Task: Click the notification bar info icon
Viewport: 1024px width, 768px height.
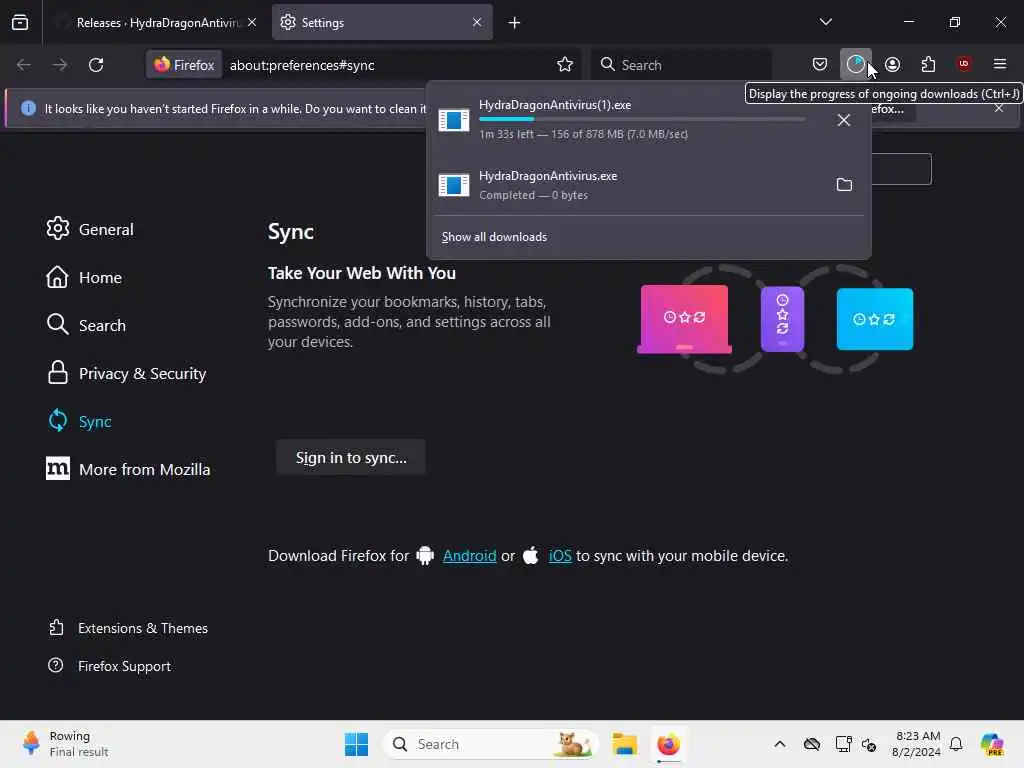Action: 28,108
